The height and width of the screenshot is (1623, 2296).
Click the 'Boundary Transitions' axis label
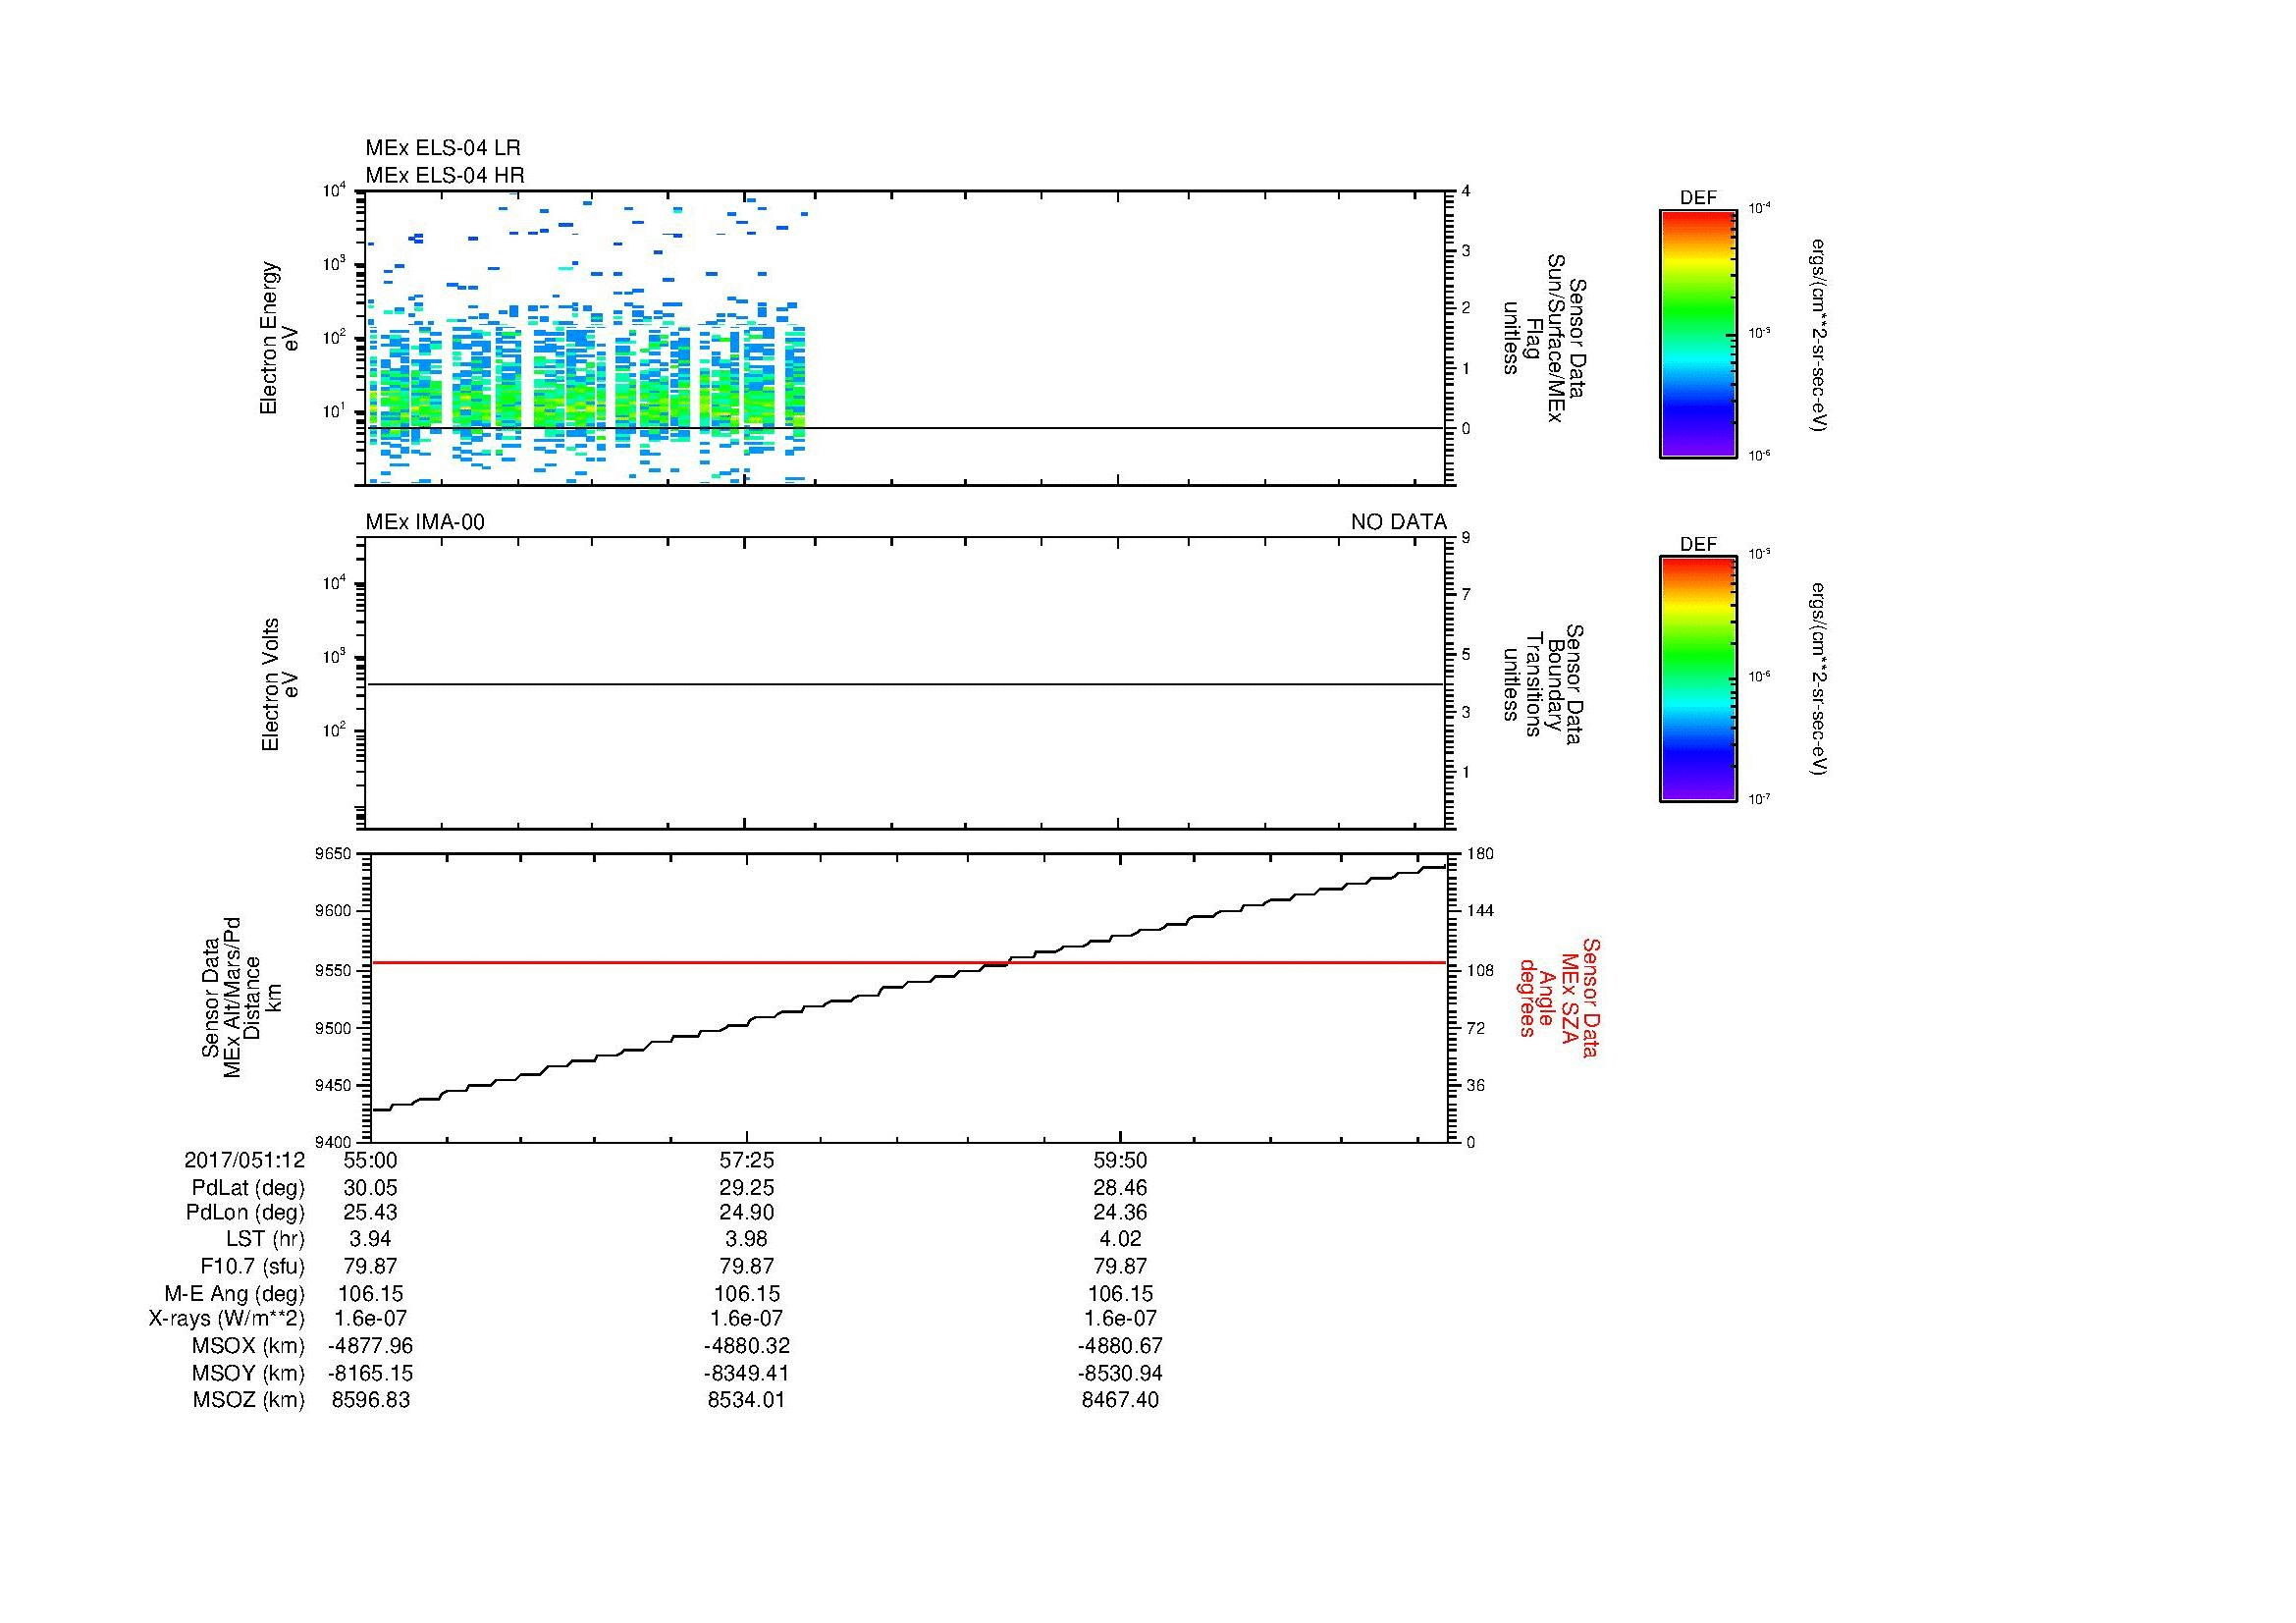pos(1544,684)
